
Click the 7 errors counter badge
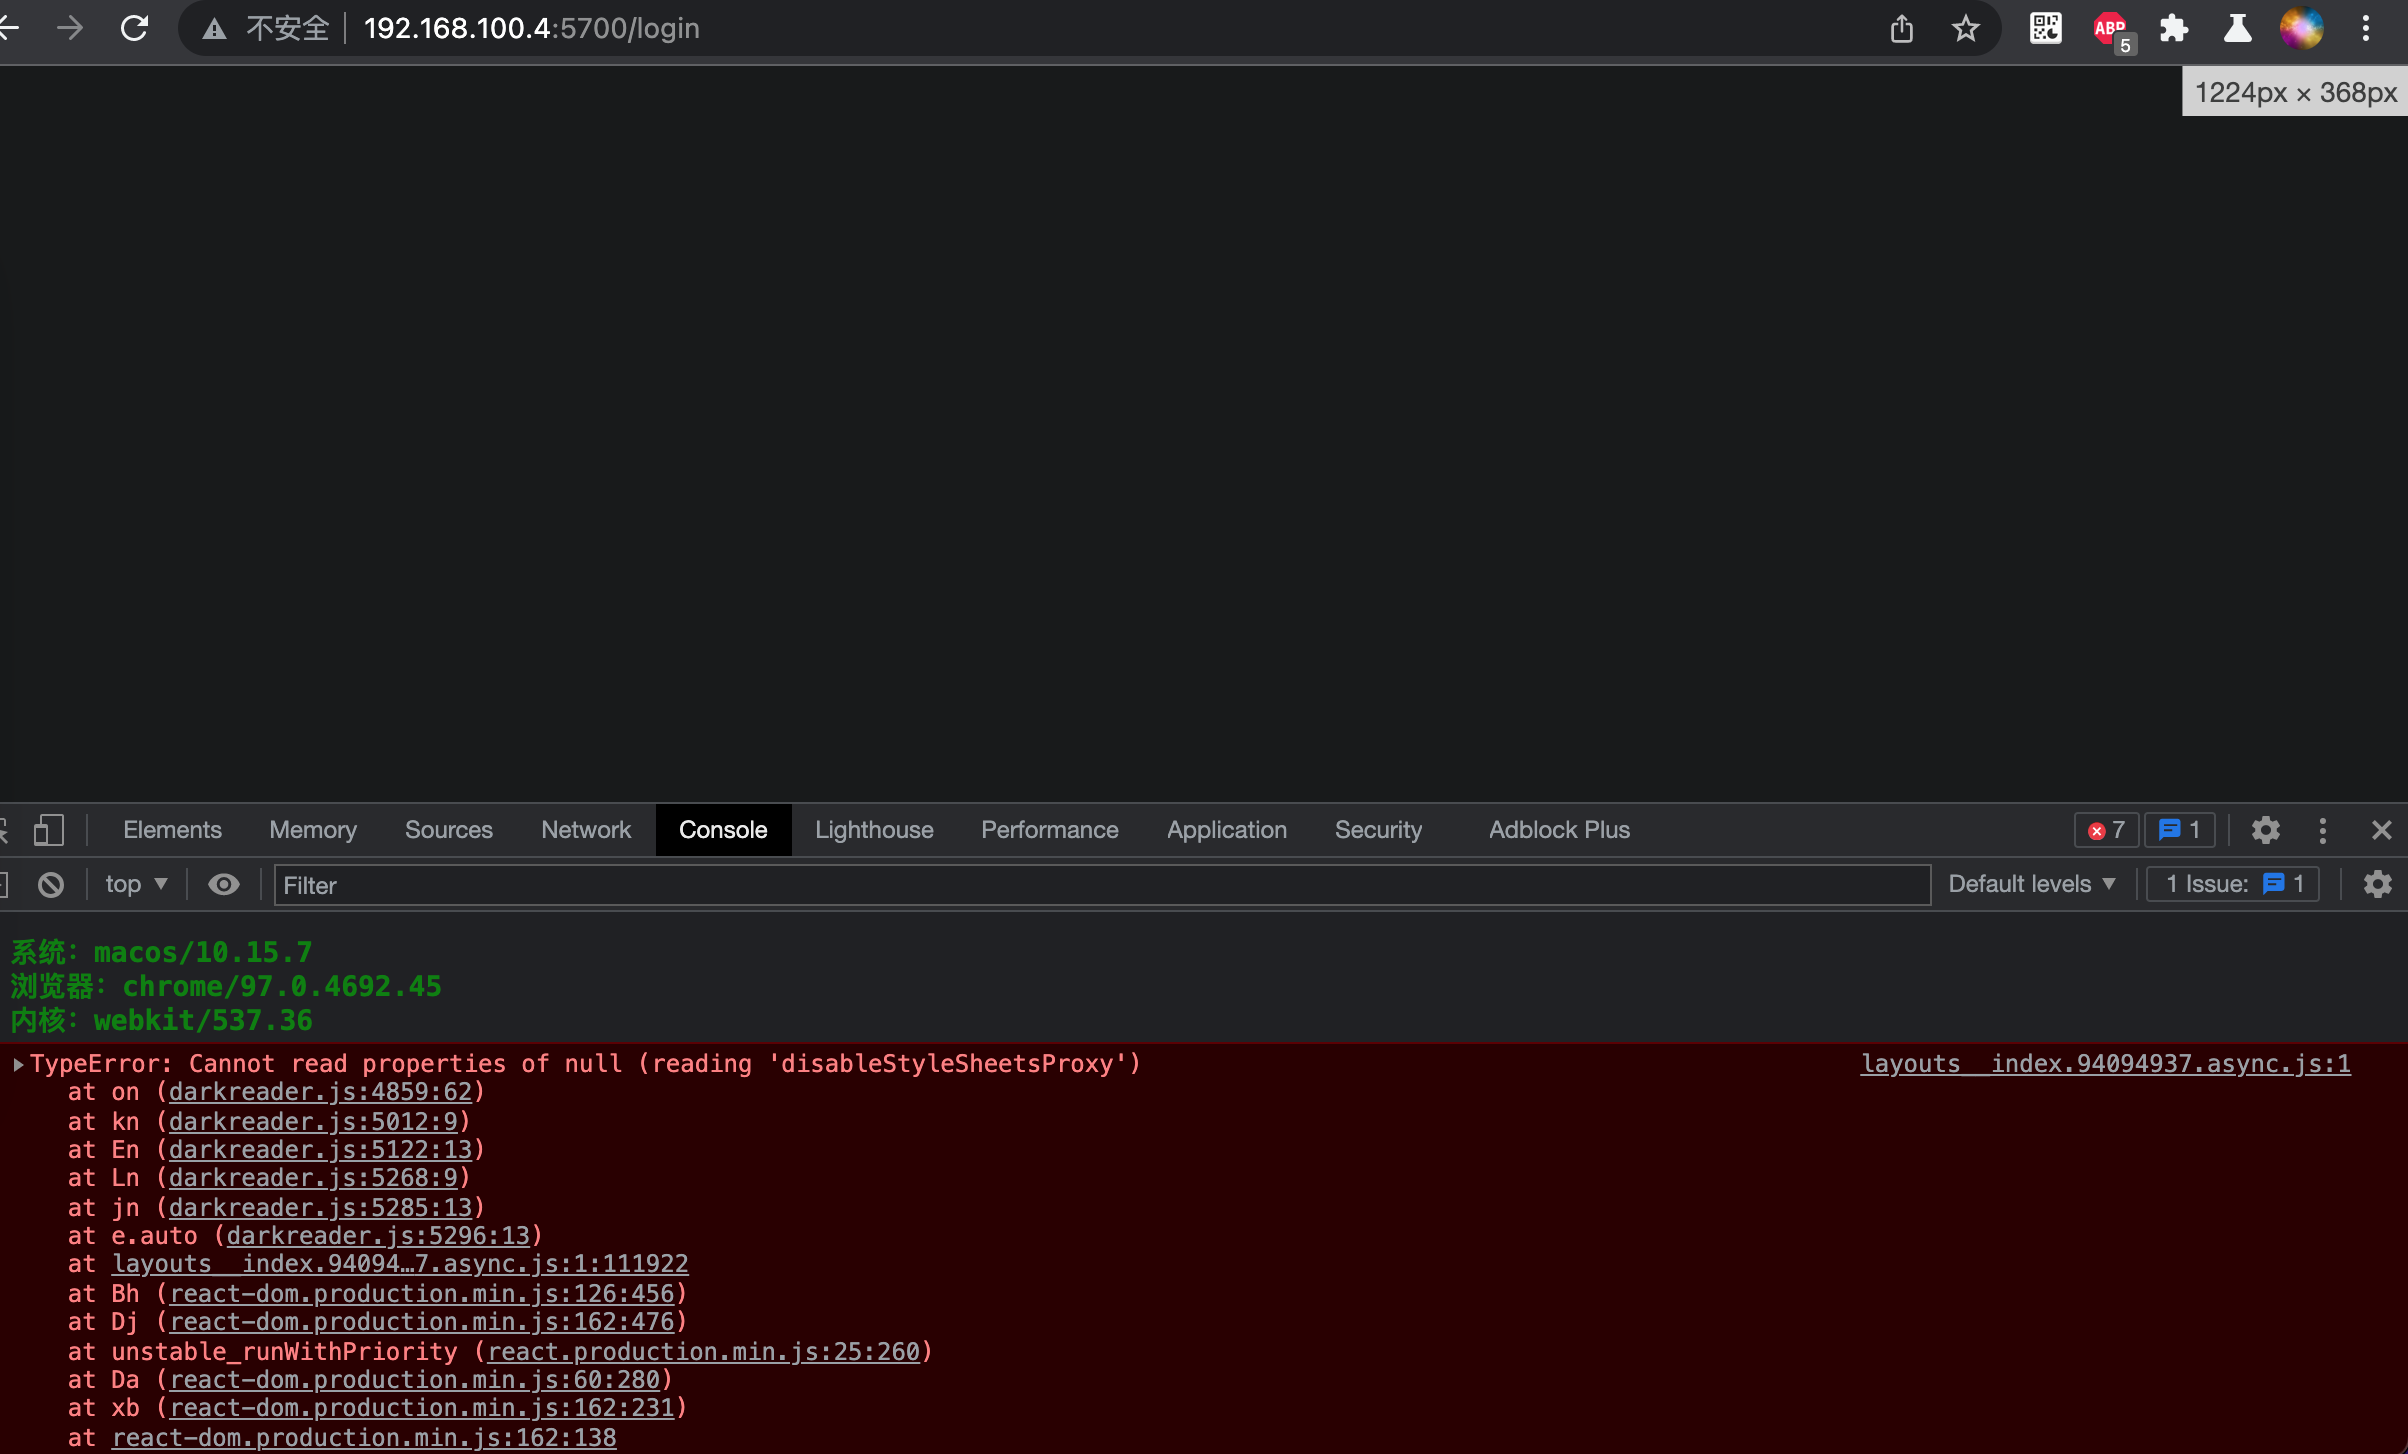point(2106,830)
